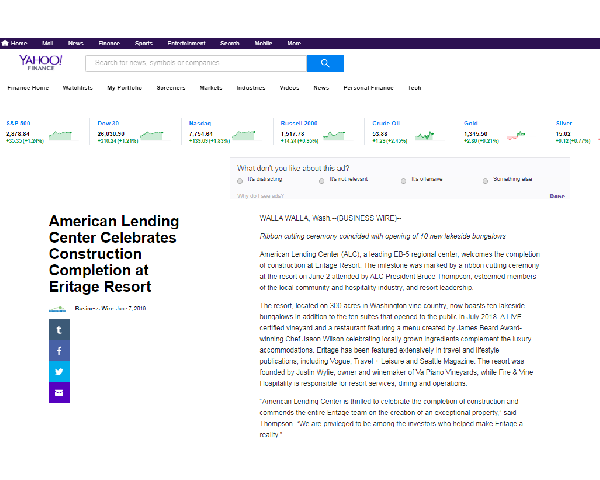Image resolution: width=600 pixels, height=480 pixels.
Task: Open the Tech tab
Action: click(x=414, y=88)
